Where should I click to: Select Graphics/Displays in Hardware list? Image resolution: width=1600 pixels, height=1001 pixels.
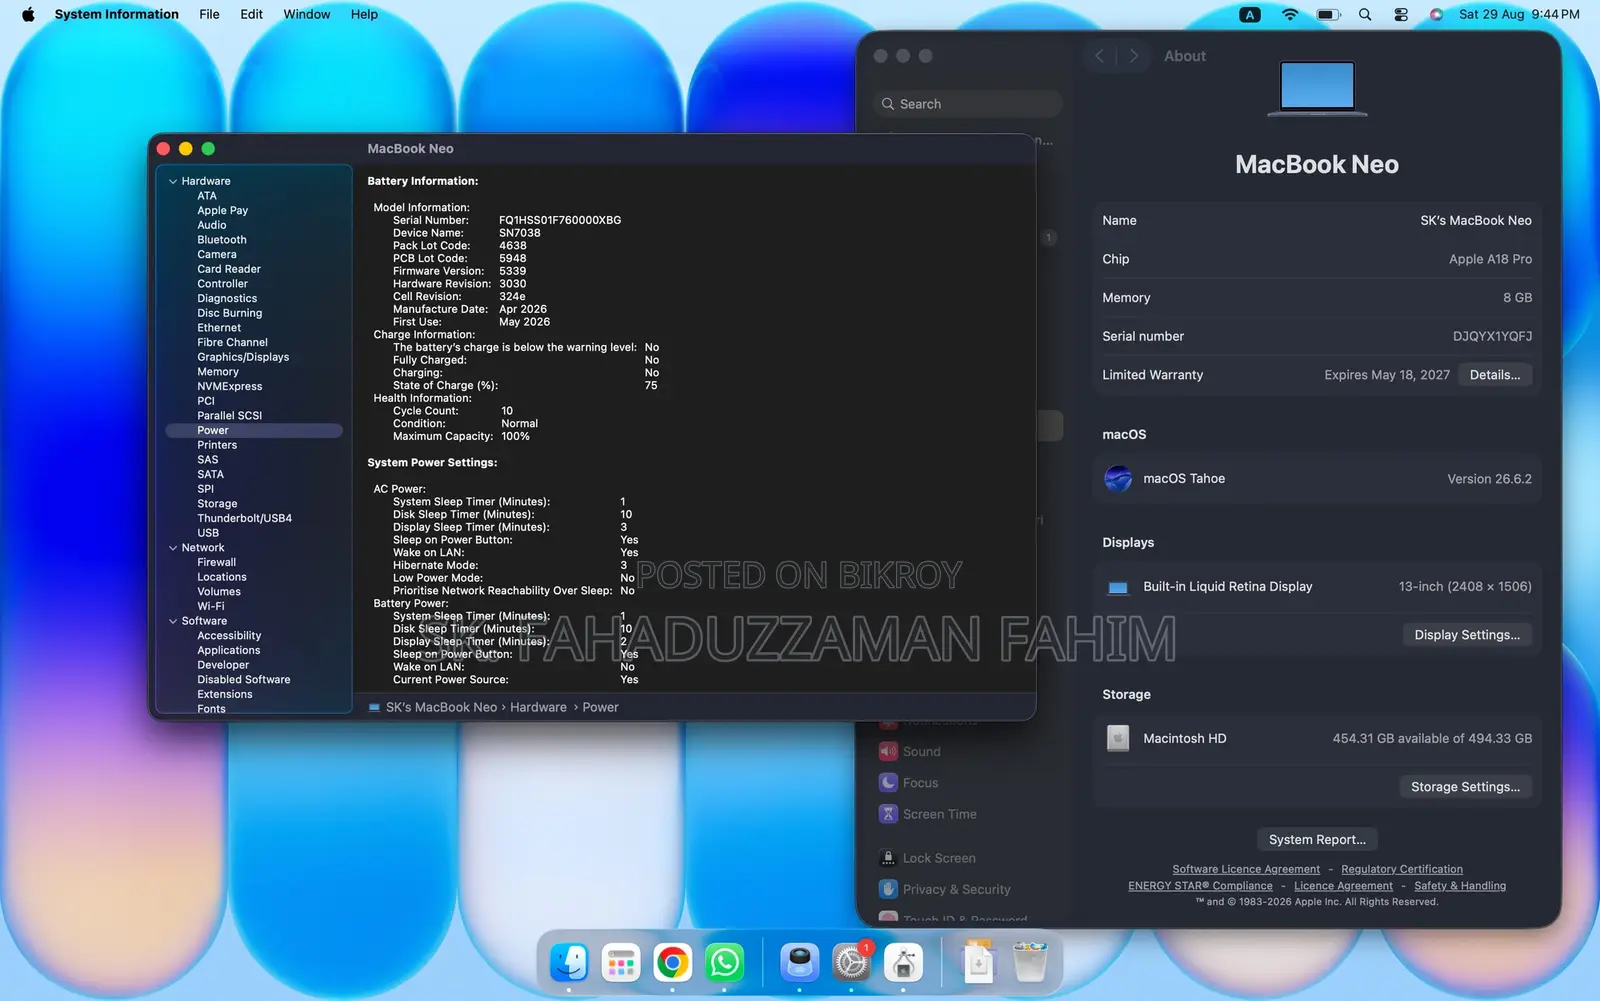(x=243, y=357)
